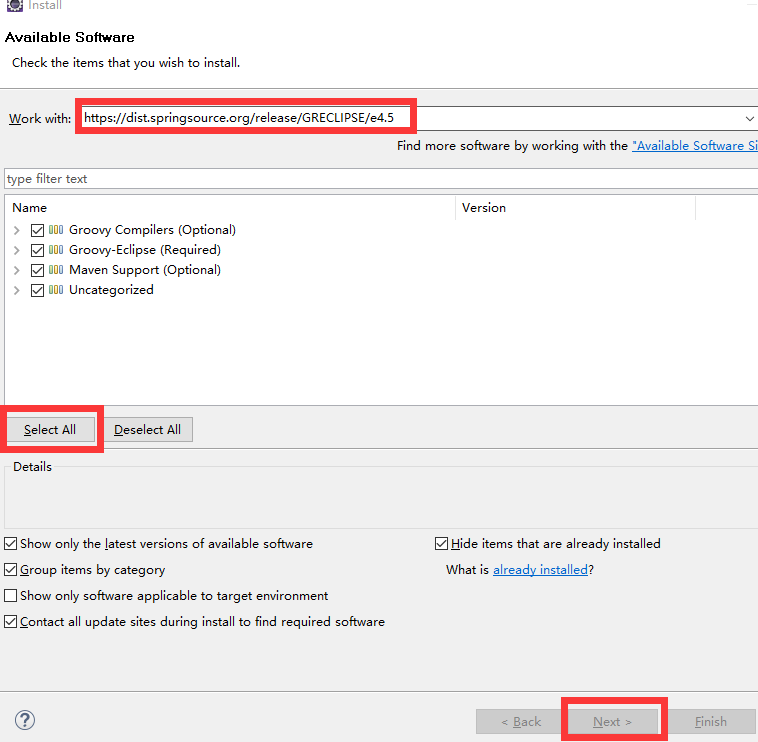Expand Groovy Compilers (Optional) tree node
This screenshot has height=742, width=758.
click(x=16, y=230)
